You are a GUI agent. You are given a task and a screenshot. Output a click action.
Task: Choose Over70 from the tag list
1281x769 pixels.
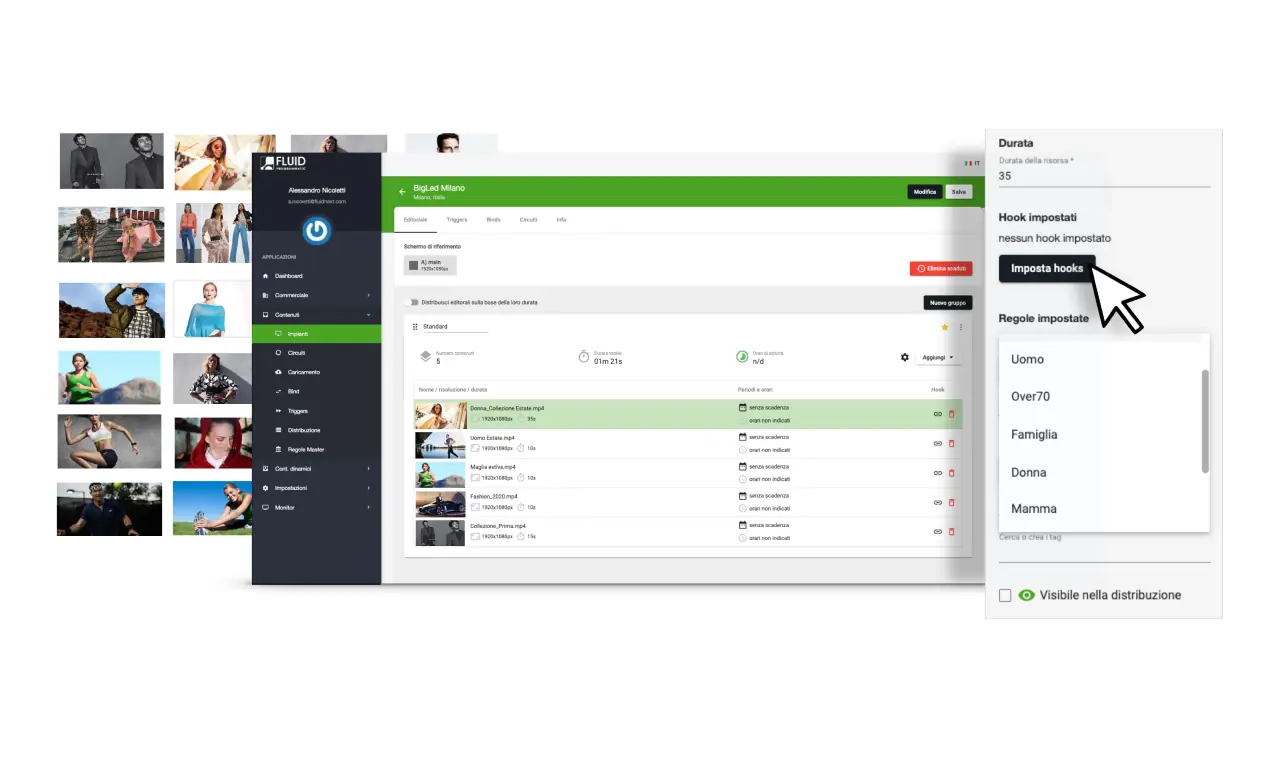point(1100,397)
